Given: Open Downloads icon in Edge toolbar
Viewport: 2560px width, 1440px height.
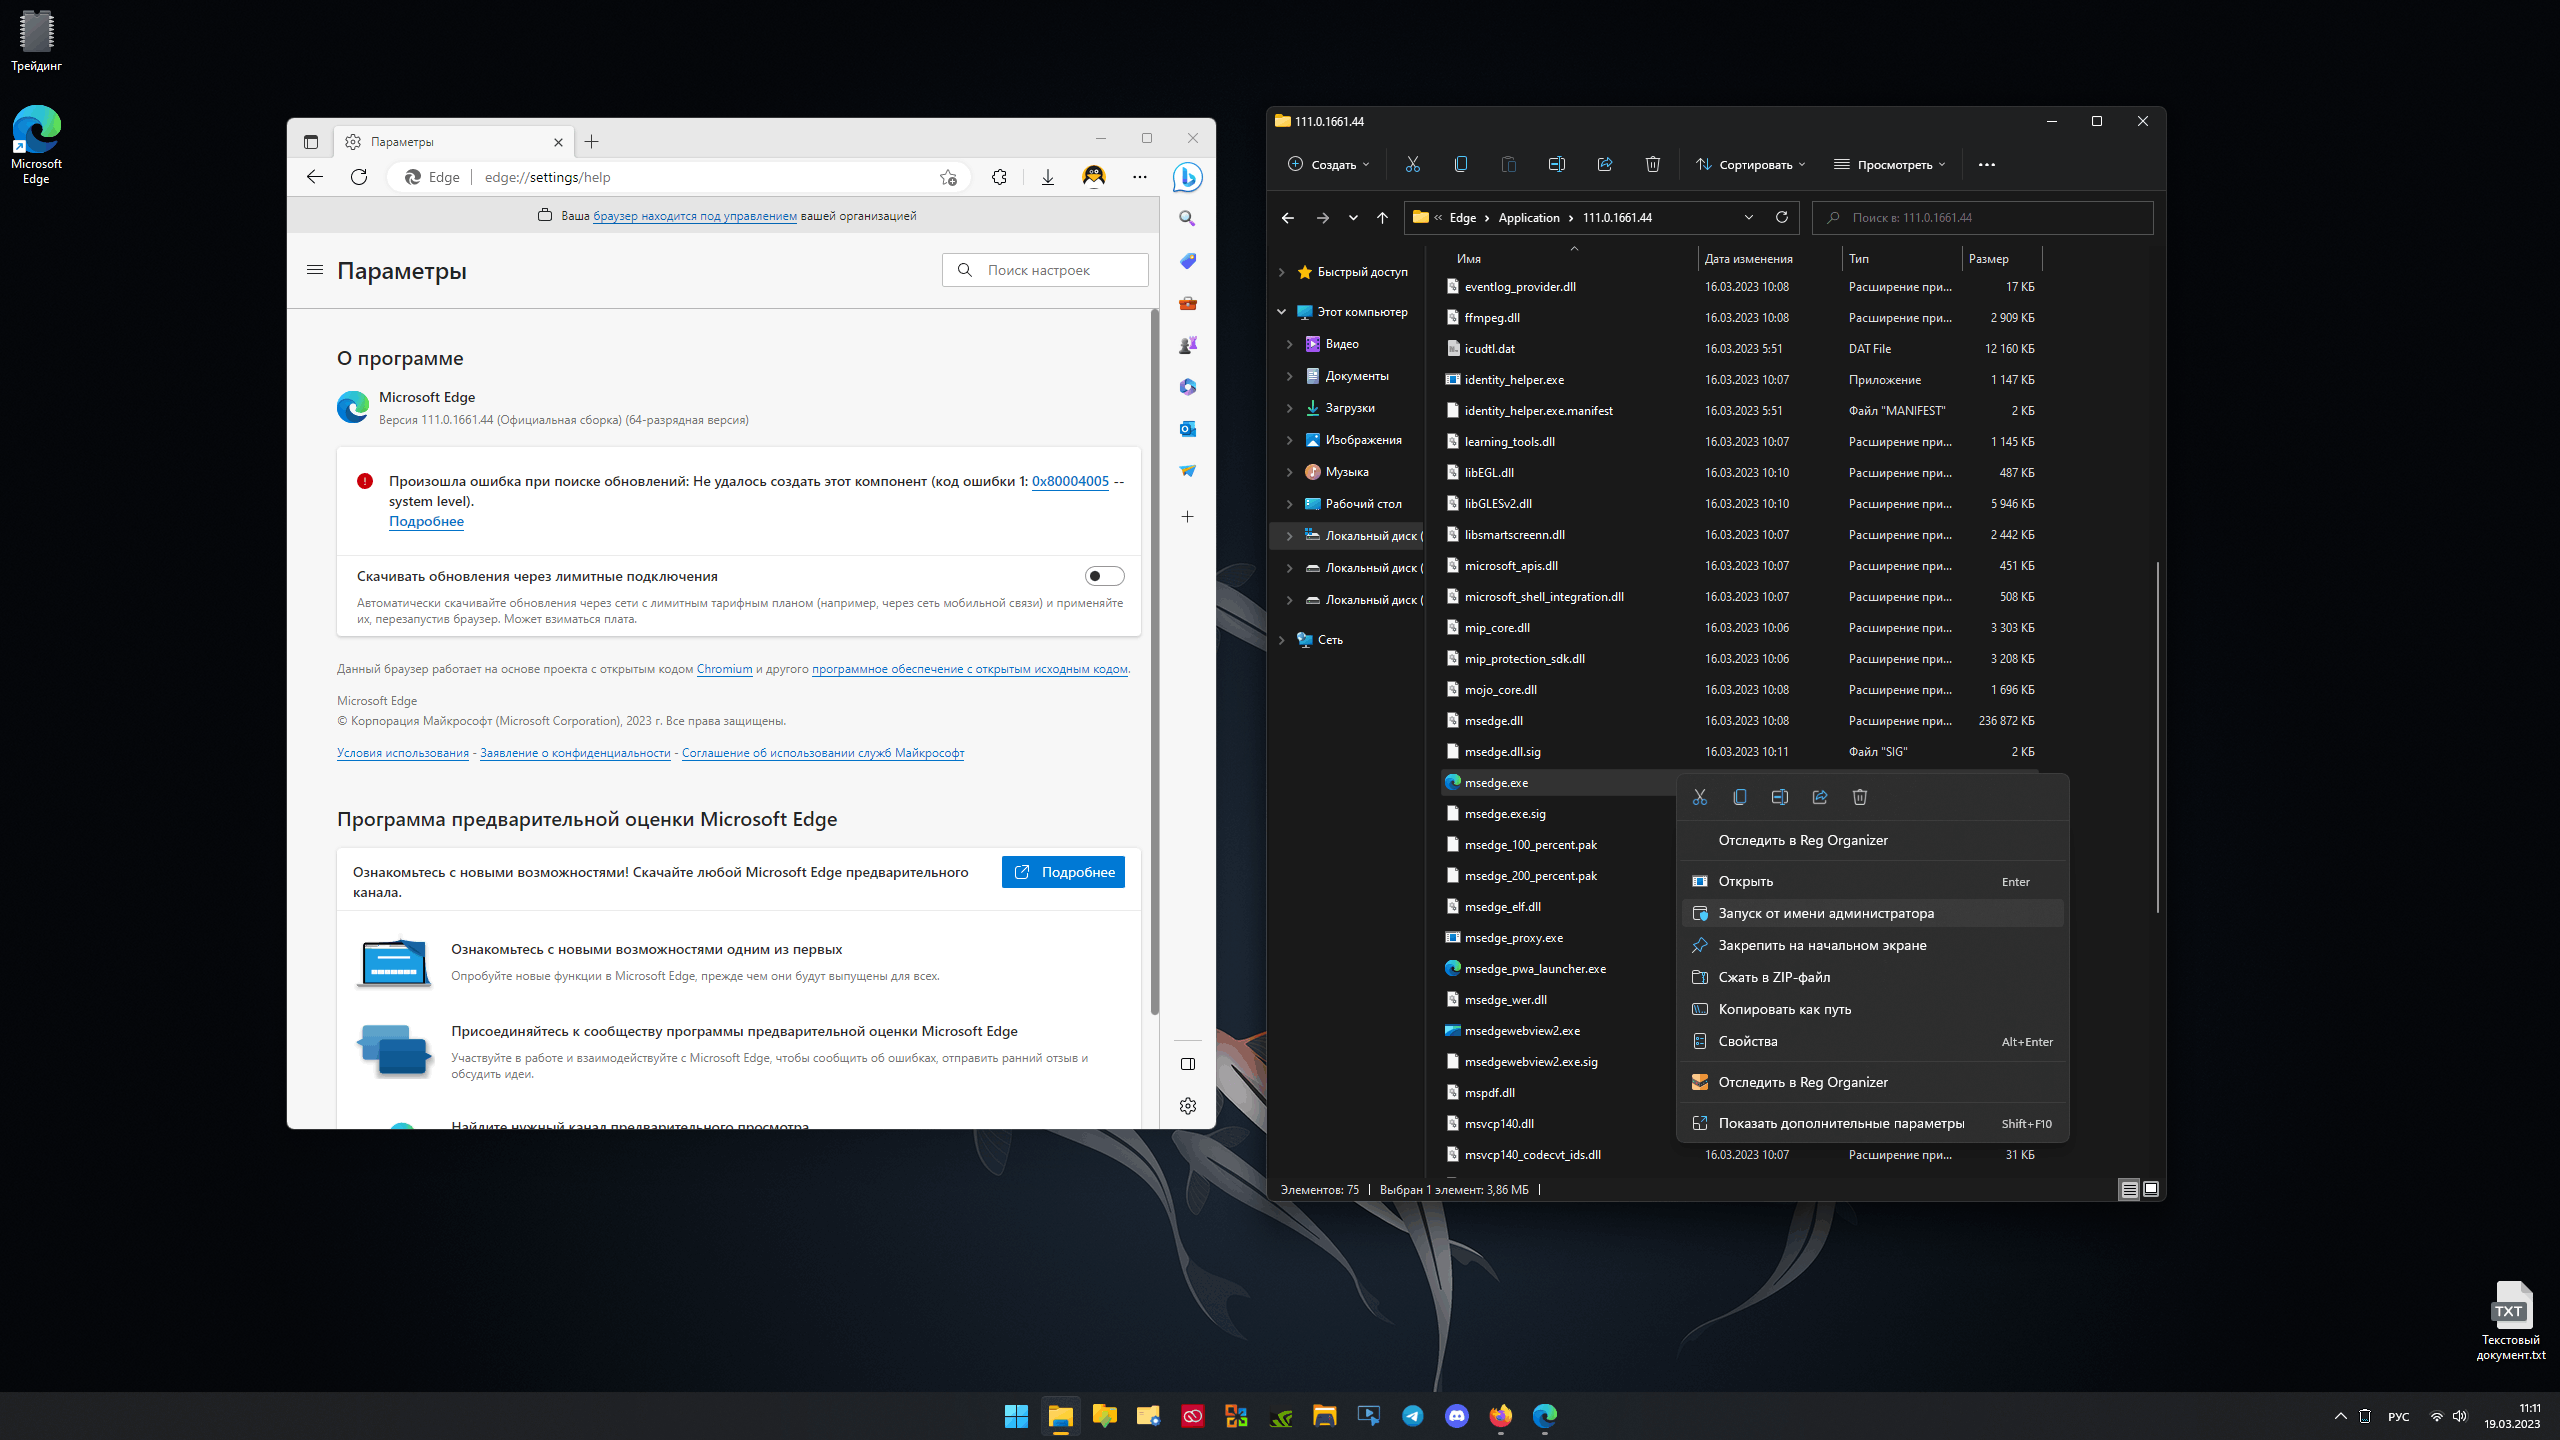Looking at the screenshot, I should 1047,177.
